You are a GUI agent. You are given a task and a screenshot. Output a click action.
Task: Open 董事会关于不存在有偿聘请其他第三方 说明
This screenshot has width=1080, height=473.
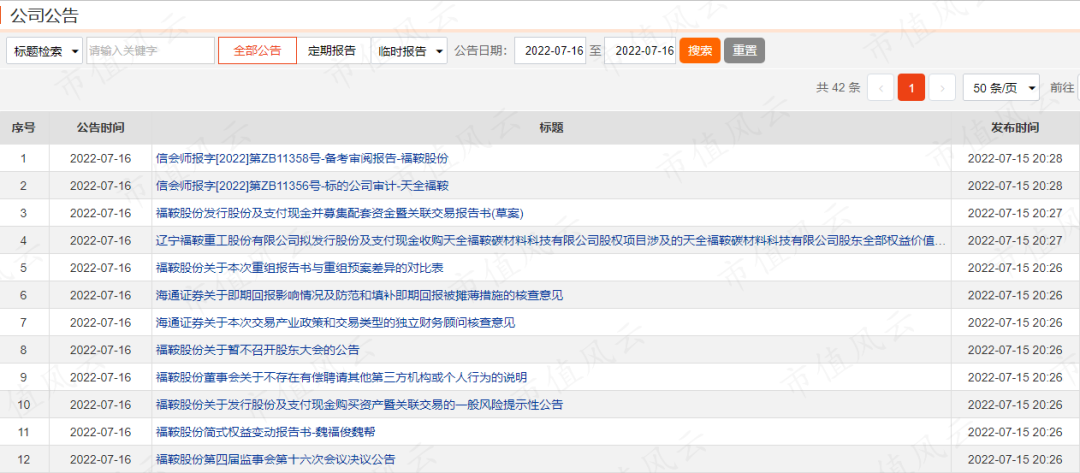coord(342,377)
